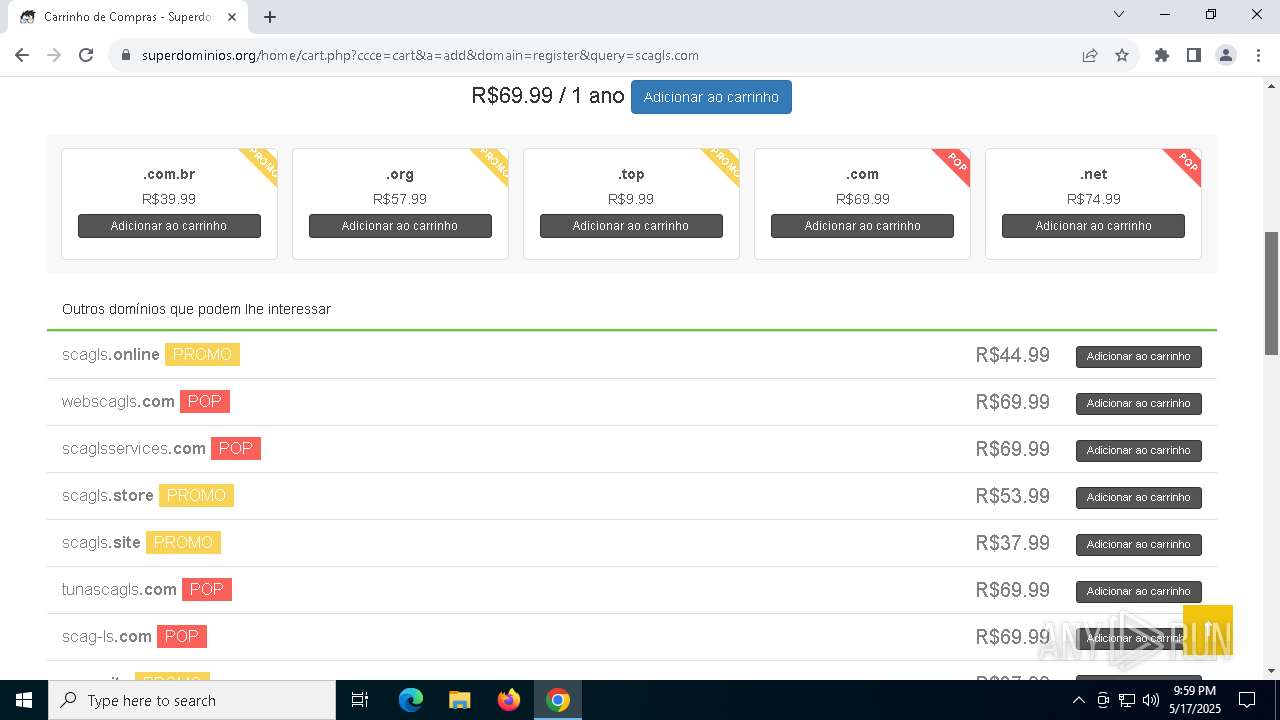This screenshot has width=1280, height=720.
Task: Open Task View on taskbar
Action: (x=360, y=700)
